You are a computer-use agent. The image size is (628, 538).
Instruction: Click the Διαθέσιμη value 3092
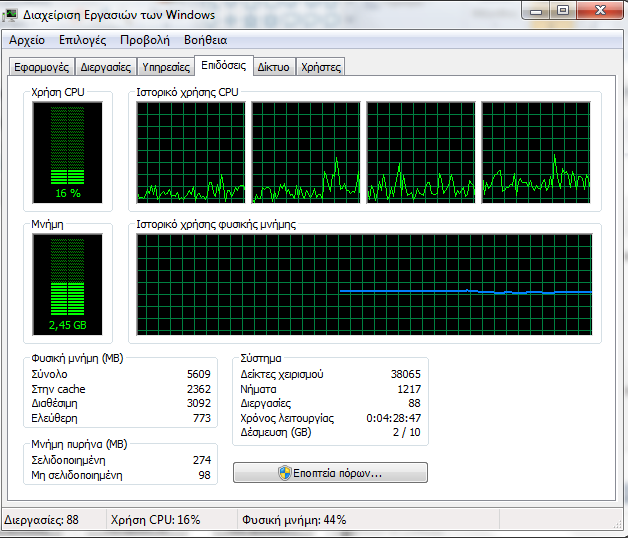pyautogui.click(x=199, y=403)
